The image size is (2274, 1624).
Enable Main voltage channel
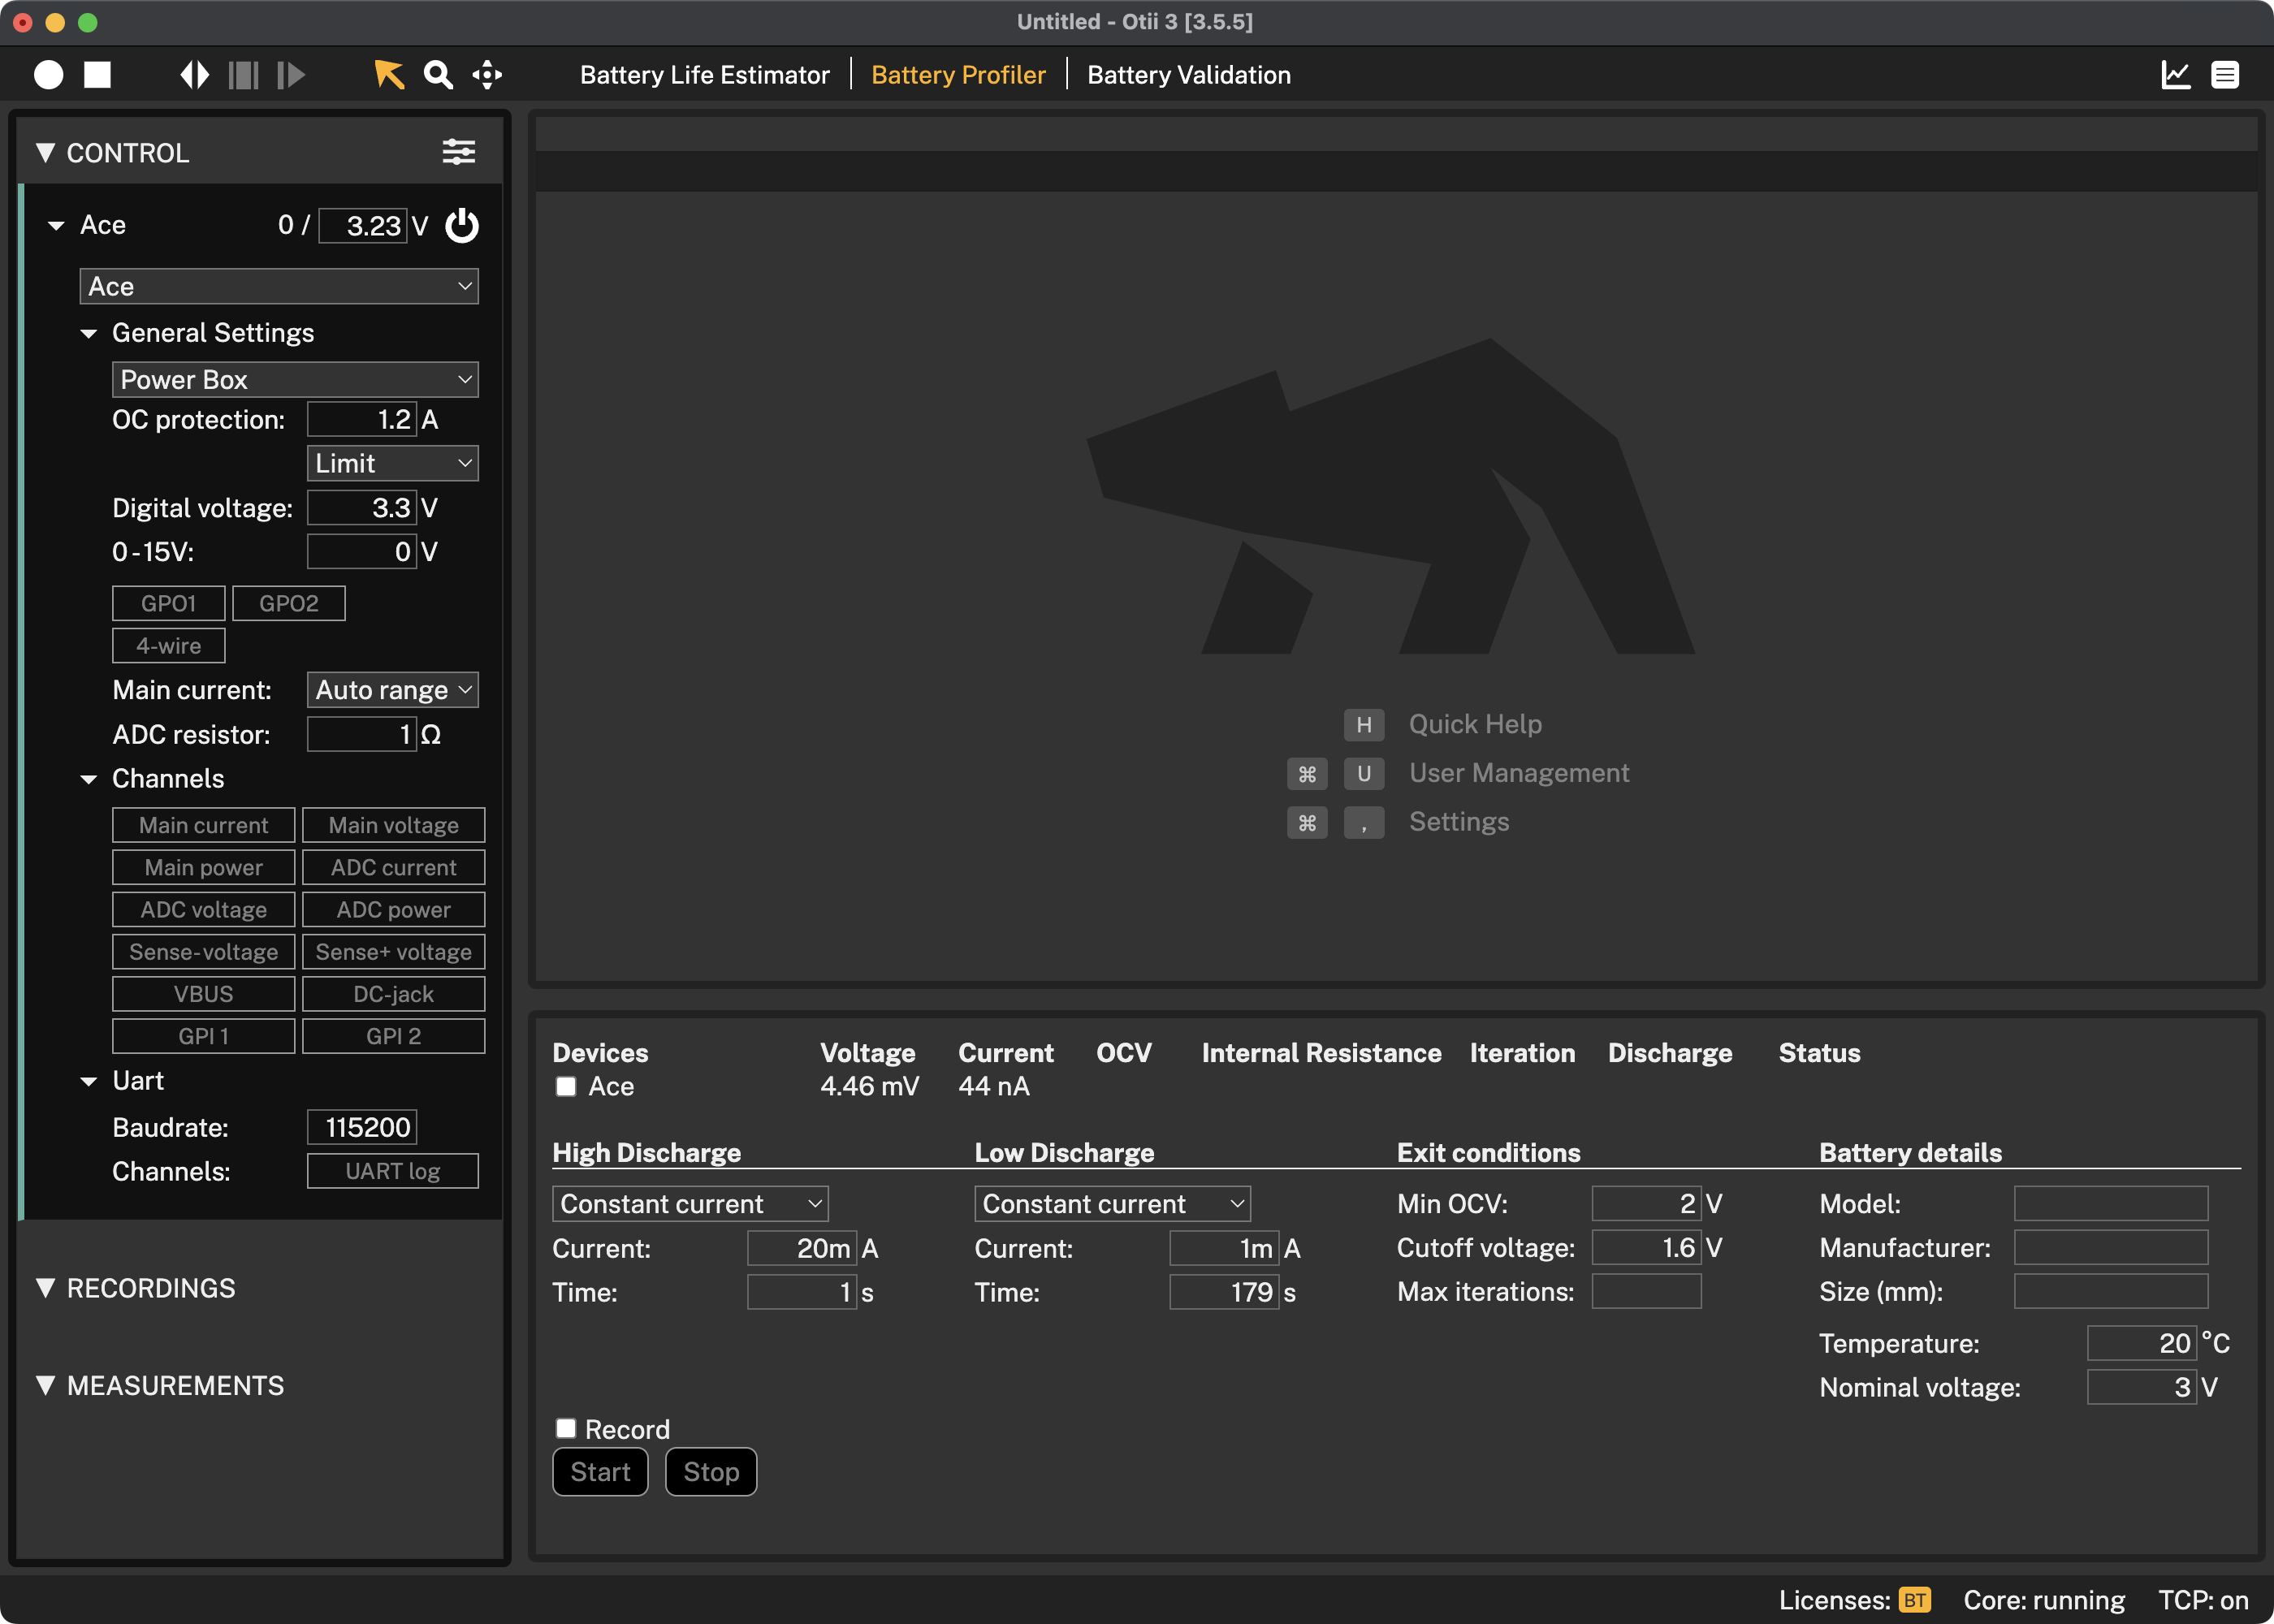pyautogui.click(x=394, y=825)
